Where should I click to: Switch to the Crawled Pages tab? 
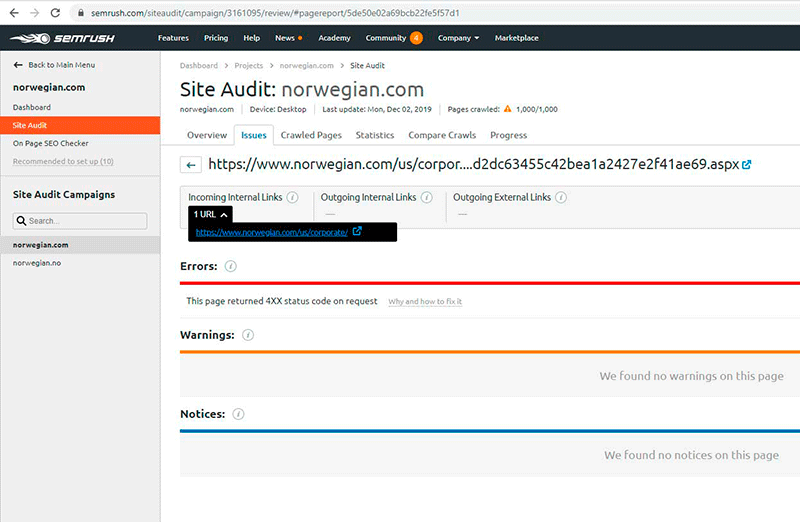pos(311,135)
